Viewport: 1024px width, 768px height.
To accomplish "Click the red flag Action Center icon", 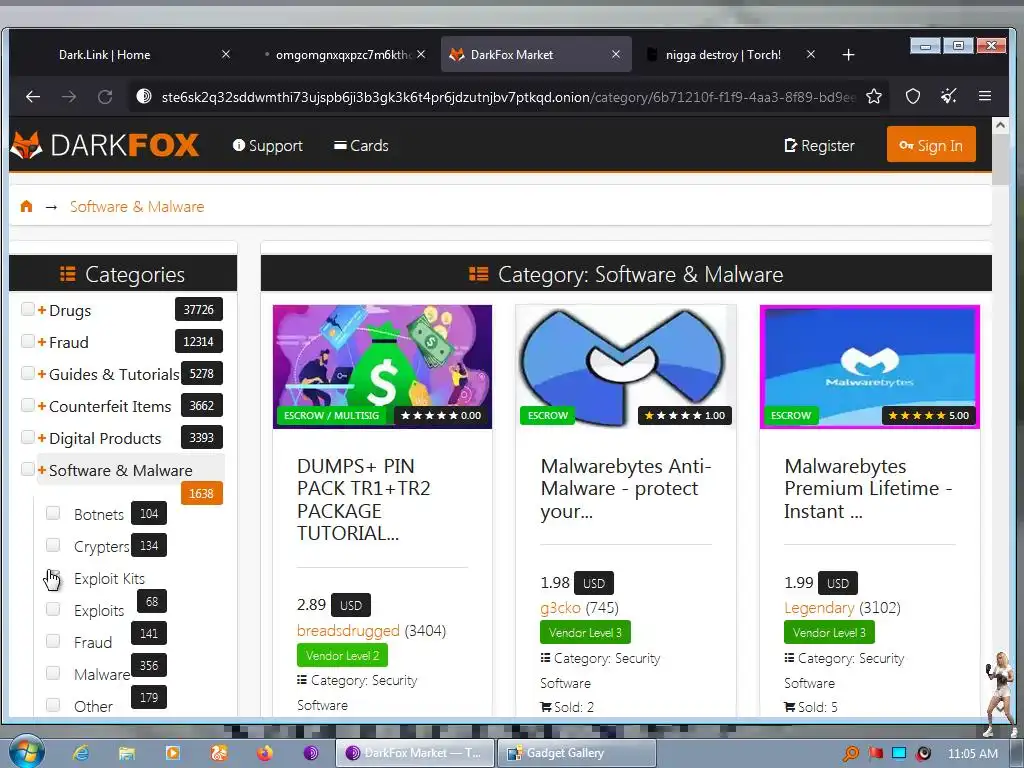I will coord(875,754).
